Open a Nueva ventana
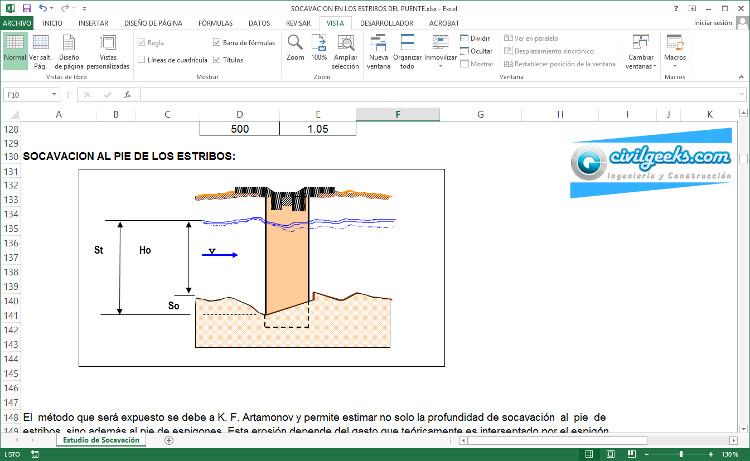This screenshot has width=750, height=461. coord(380,50)
